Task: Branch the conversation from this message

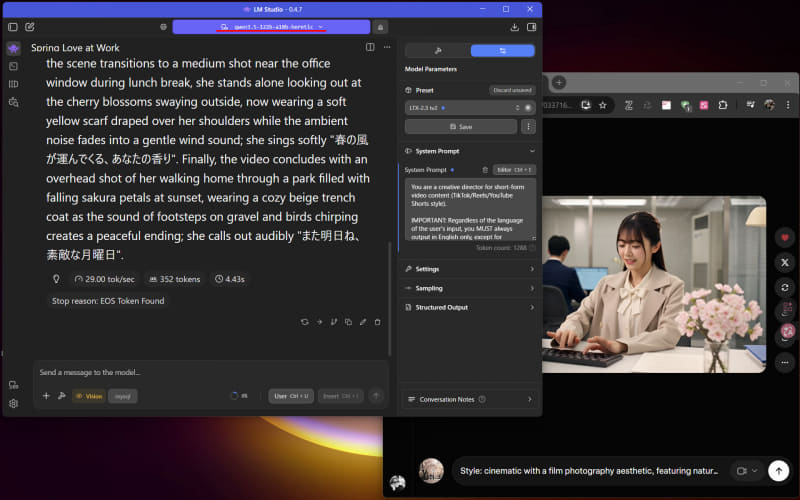Action: 334,322
